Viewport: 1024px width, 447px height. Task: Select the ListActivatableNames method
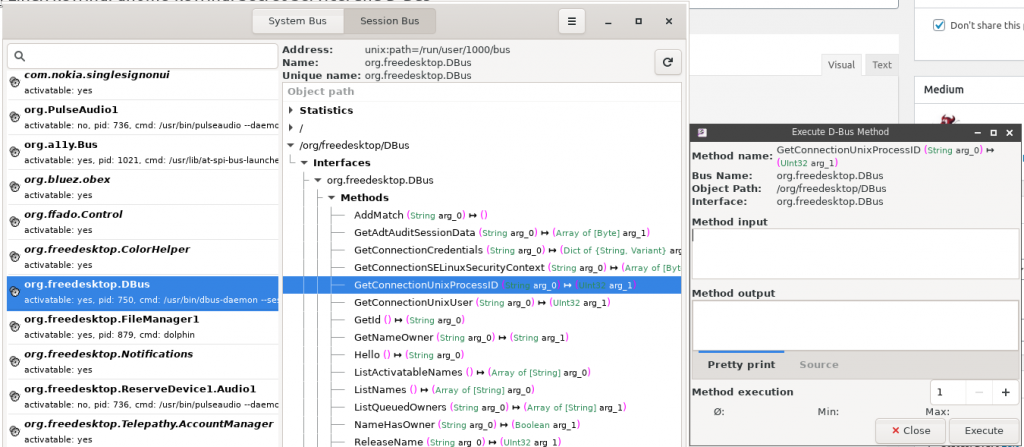472,372
